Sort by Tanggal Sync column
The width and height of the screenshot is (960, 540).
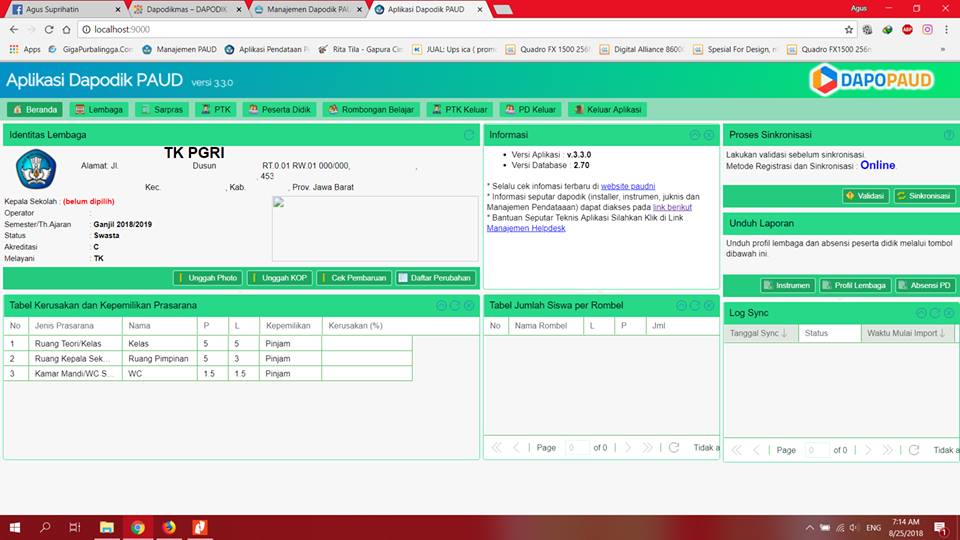(x=761, y=333)
